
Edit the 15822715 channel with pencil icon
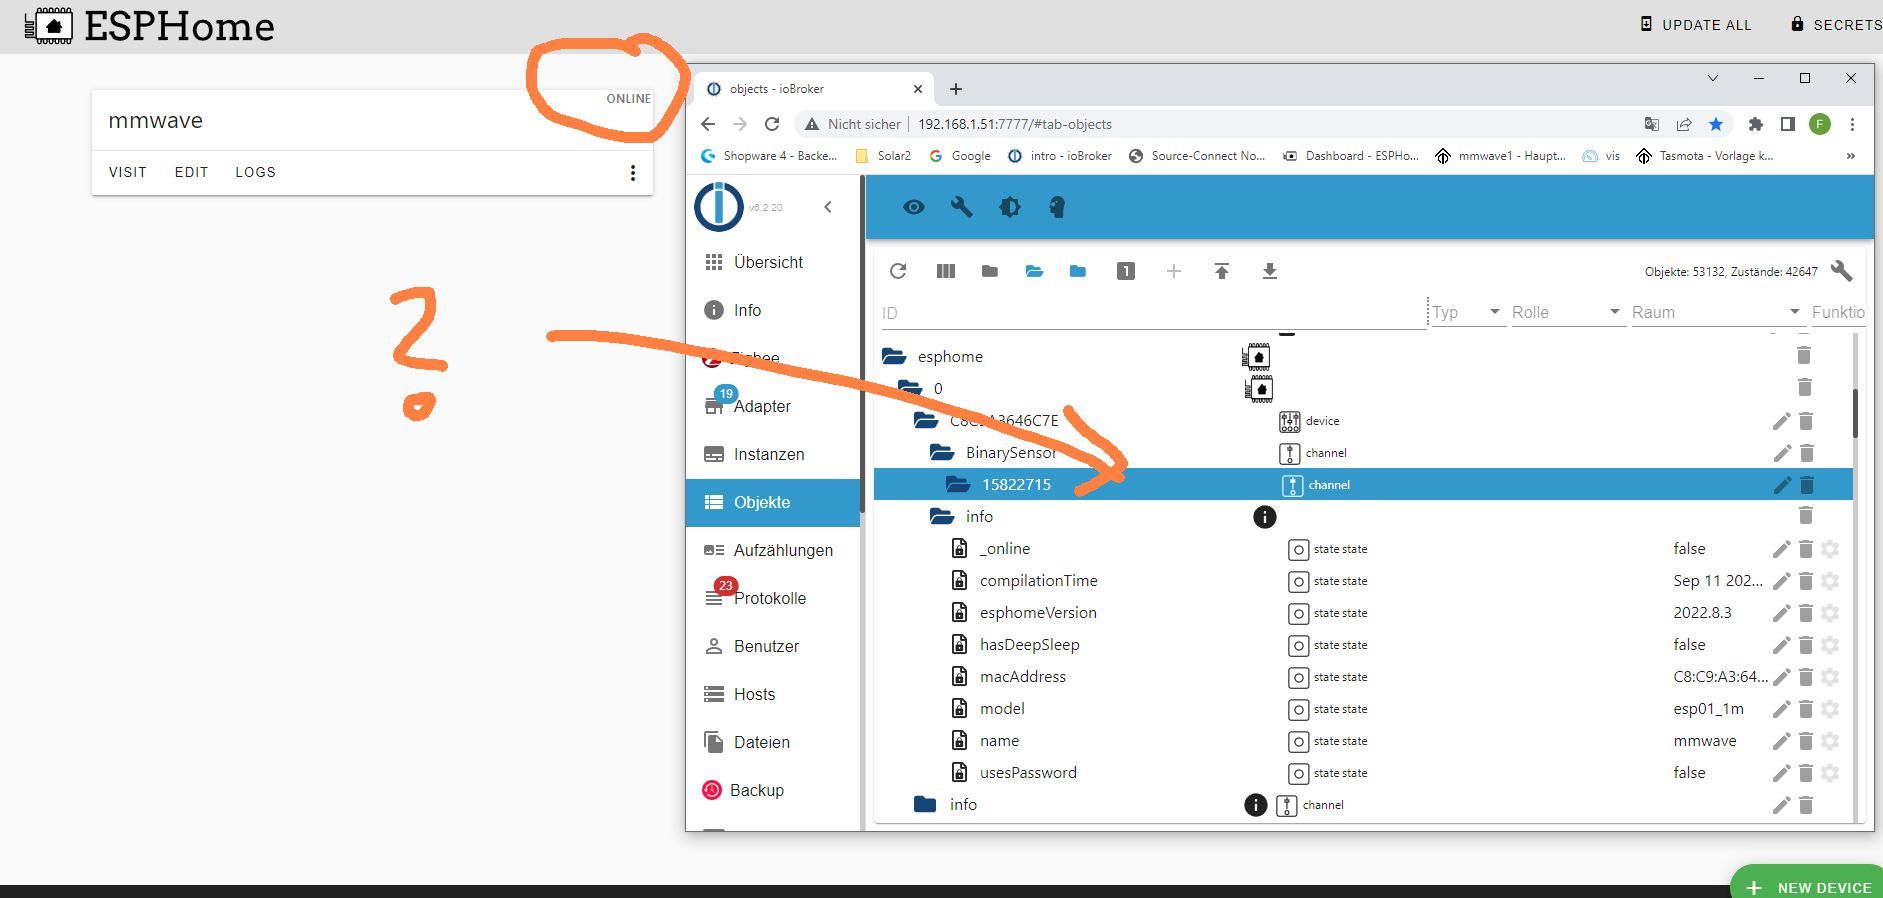1782,485
